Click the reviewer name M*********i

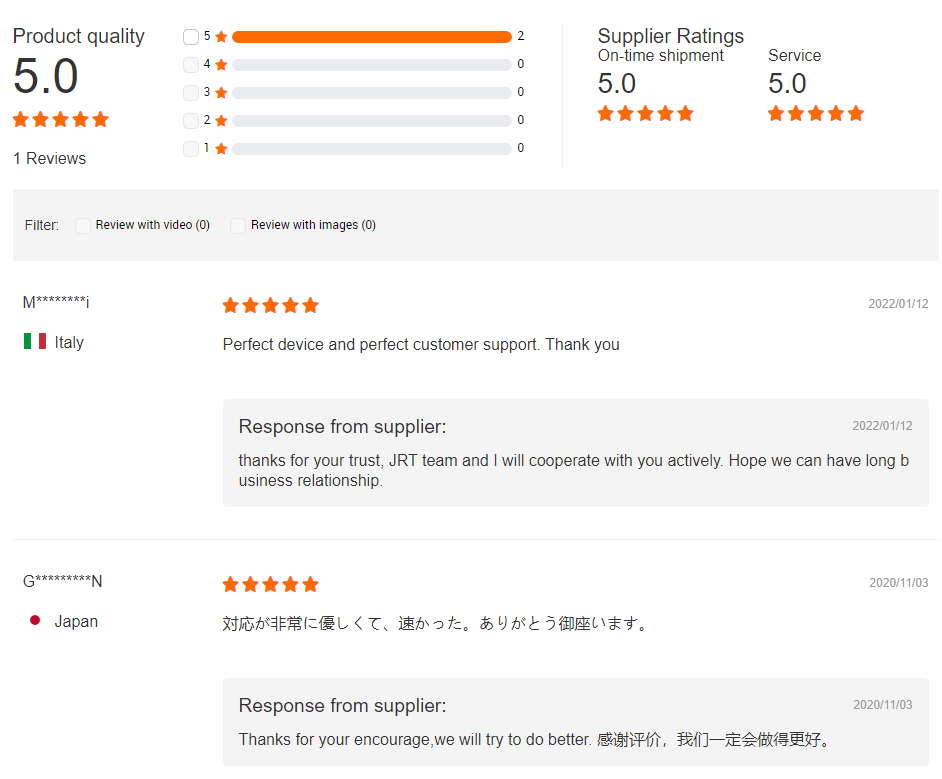(x=56, y=302)
